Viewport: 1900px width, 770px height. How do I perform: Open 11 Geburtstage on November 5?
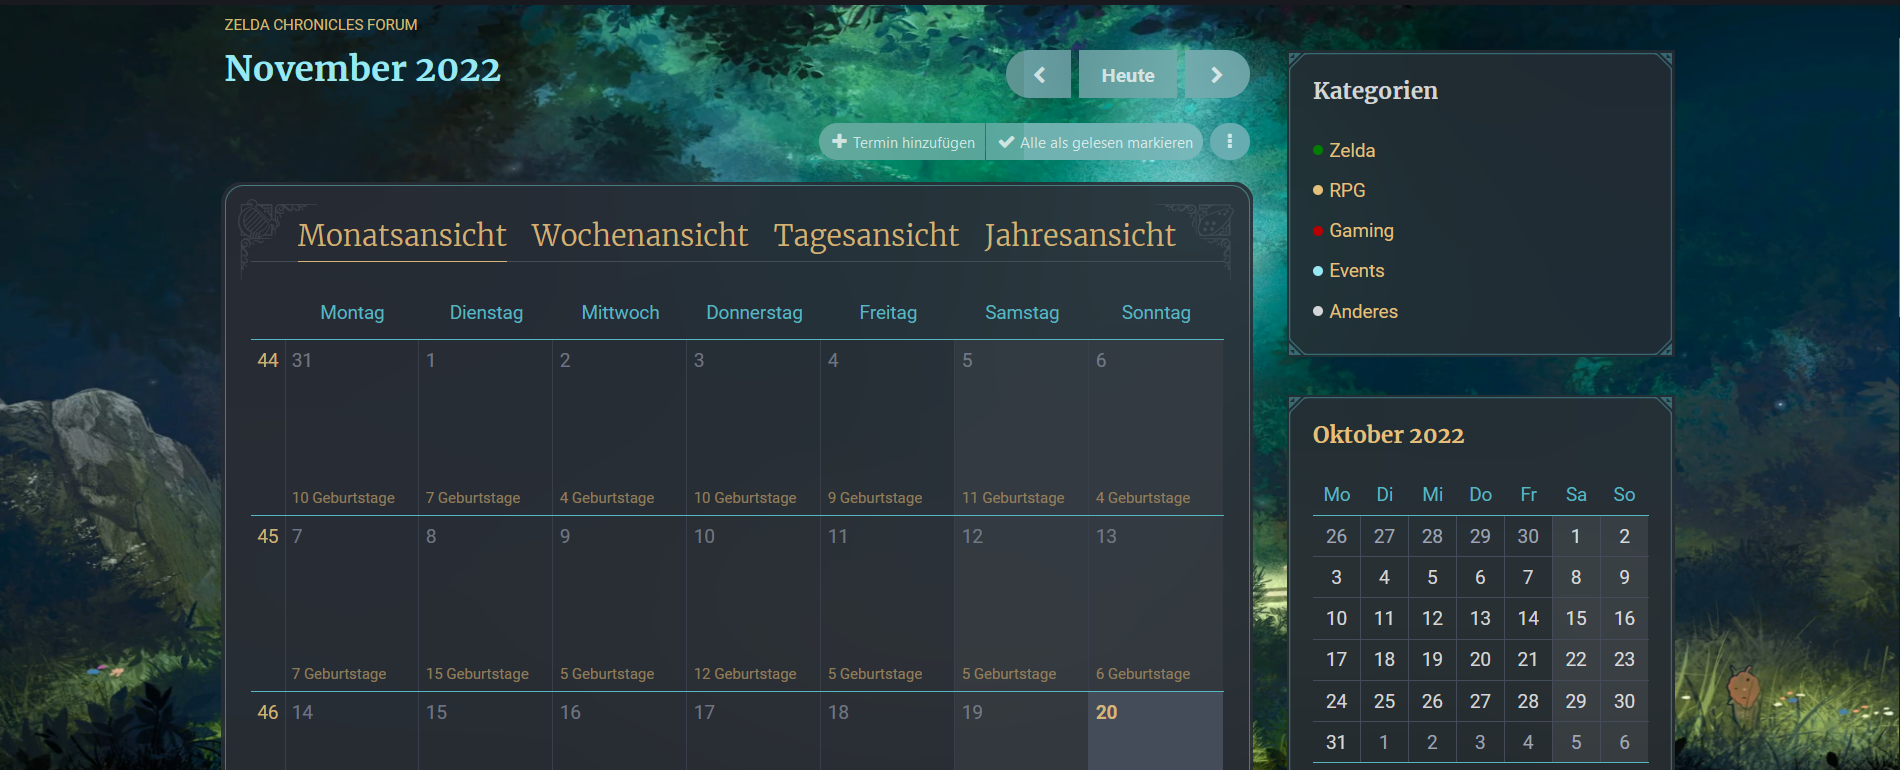click(x=1012, y=498)
